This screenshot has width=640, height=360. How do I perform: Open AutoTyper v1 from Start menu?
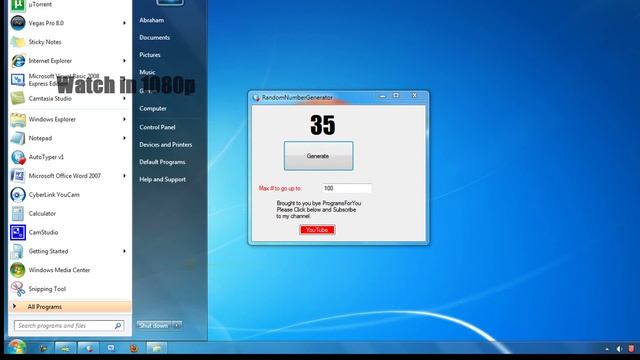pos(69,157)
